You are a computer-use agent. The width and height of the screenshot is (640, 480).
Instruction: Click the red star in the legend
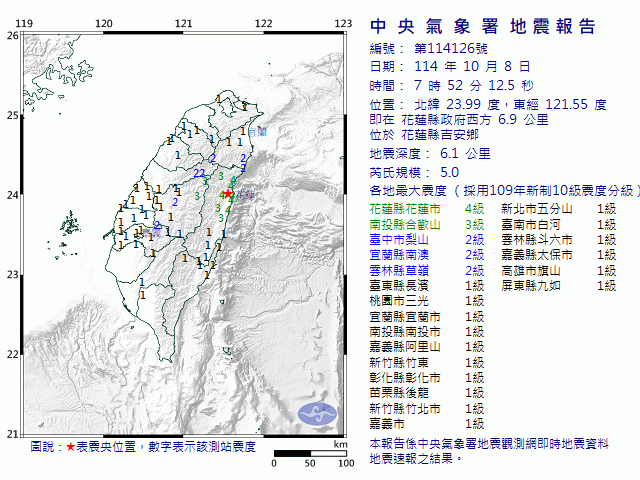(x=69, y=447)
